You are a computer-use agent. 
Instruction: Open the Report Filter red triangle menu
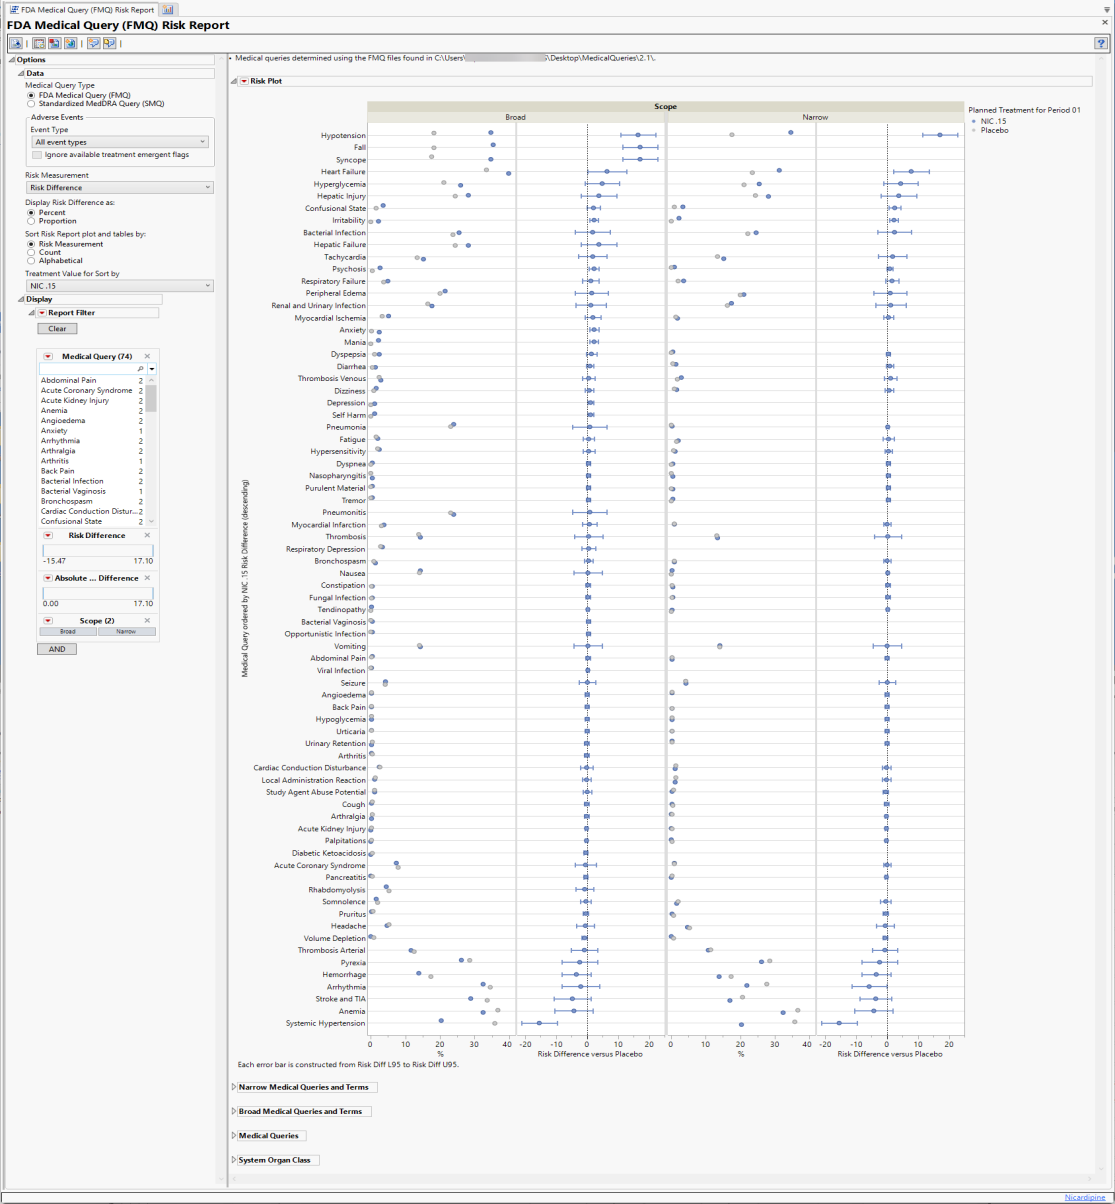coord(42,313)
